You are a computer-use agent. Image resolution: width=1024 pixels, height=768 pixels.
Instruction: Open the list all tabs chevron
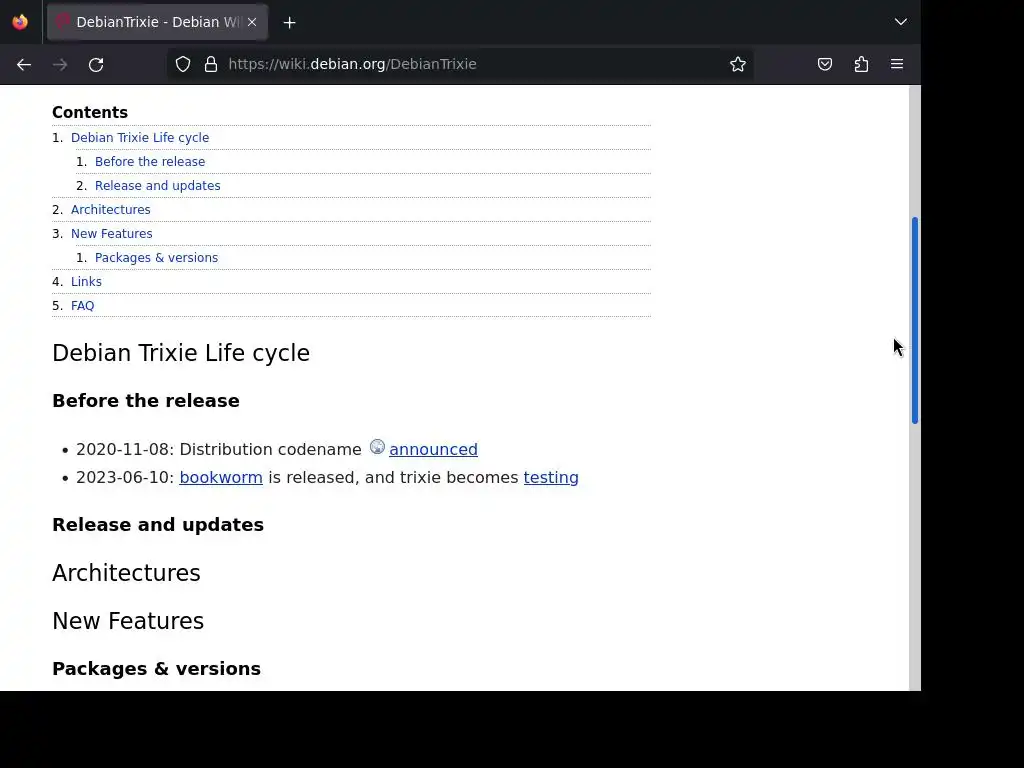click(x=901, y=22)
